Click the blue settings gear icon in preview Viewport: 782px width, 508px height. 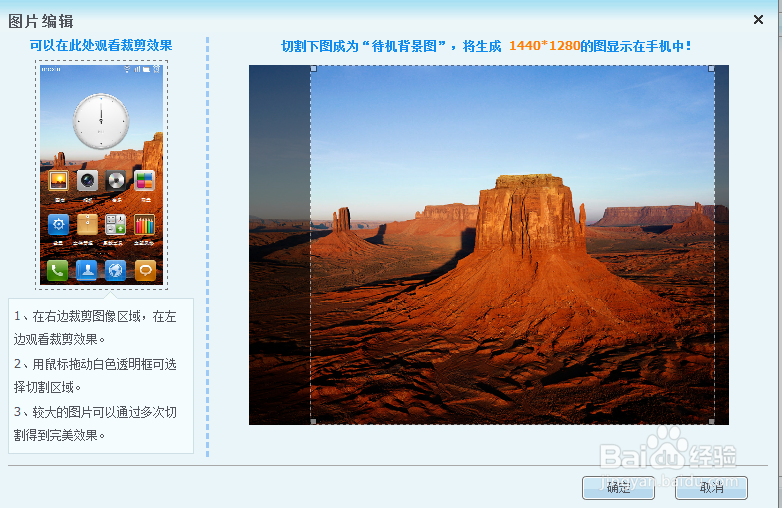[58, 224]
